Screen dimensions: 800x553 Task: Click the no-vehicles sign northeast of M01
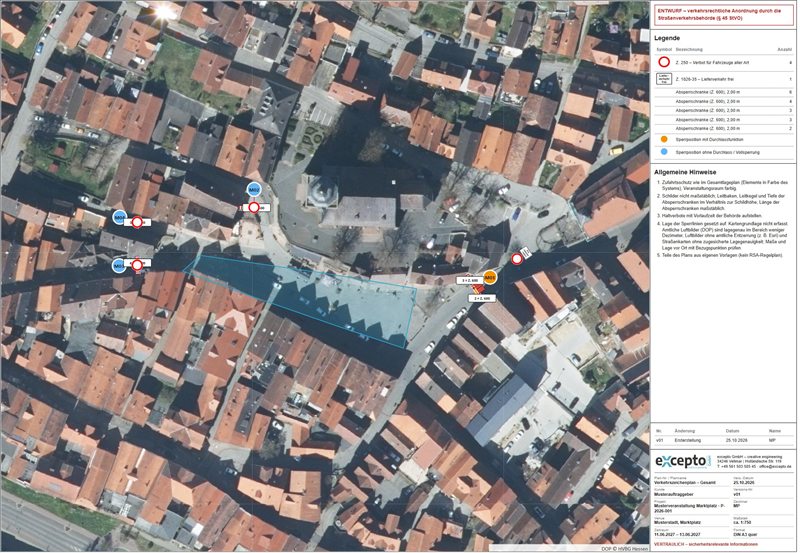[517, 259]
